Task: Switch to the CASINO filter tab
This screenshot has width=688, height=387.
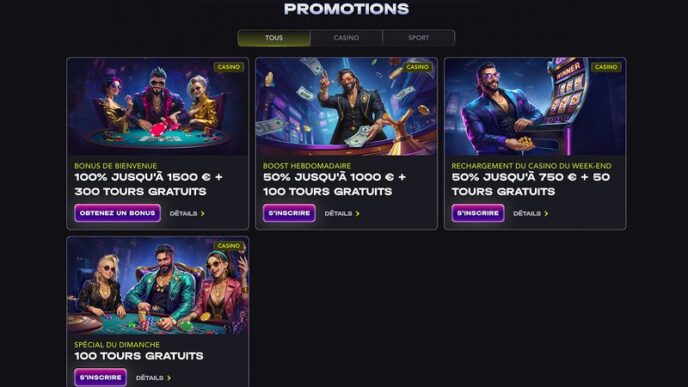Action: point(346,38)
